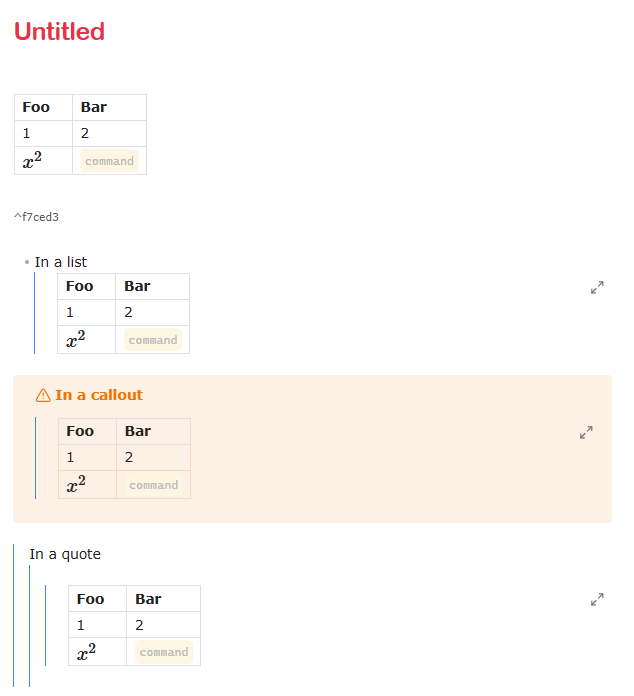
Task: Click the "In a quote" text line
Action: click(x=65, y=554)
